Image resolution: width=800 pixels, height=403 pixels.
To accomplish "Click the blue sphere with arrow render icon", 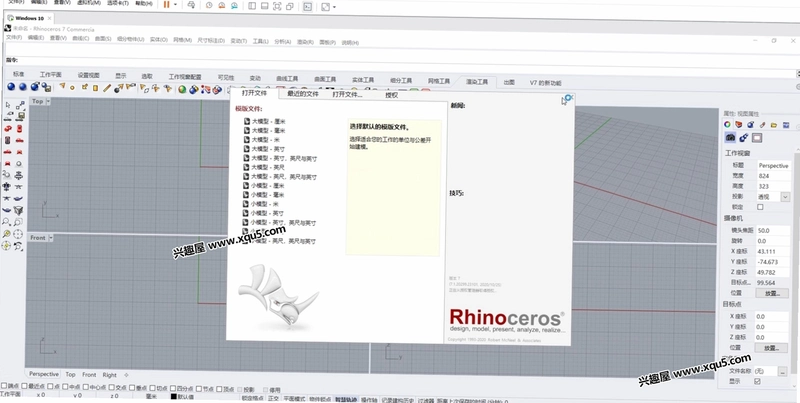I will [x=35, y=87].
